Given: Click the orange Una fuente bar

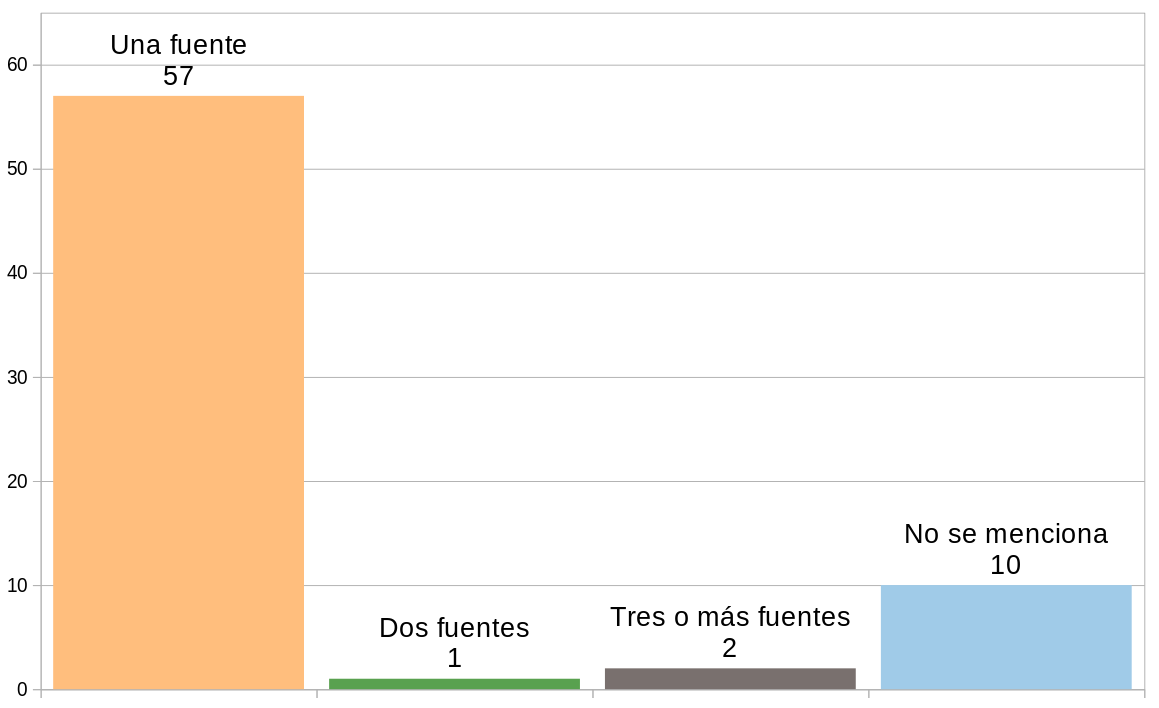Looking at the screenshot, I should click(178, 392).
